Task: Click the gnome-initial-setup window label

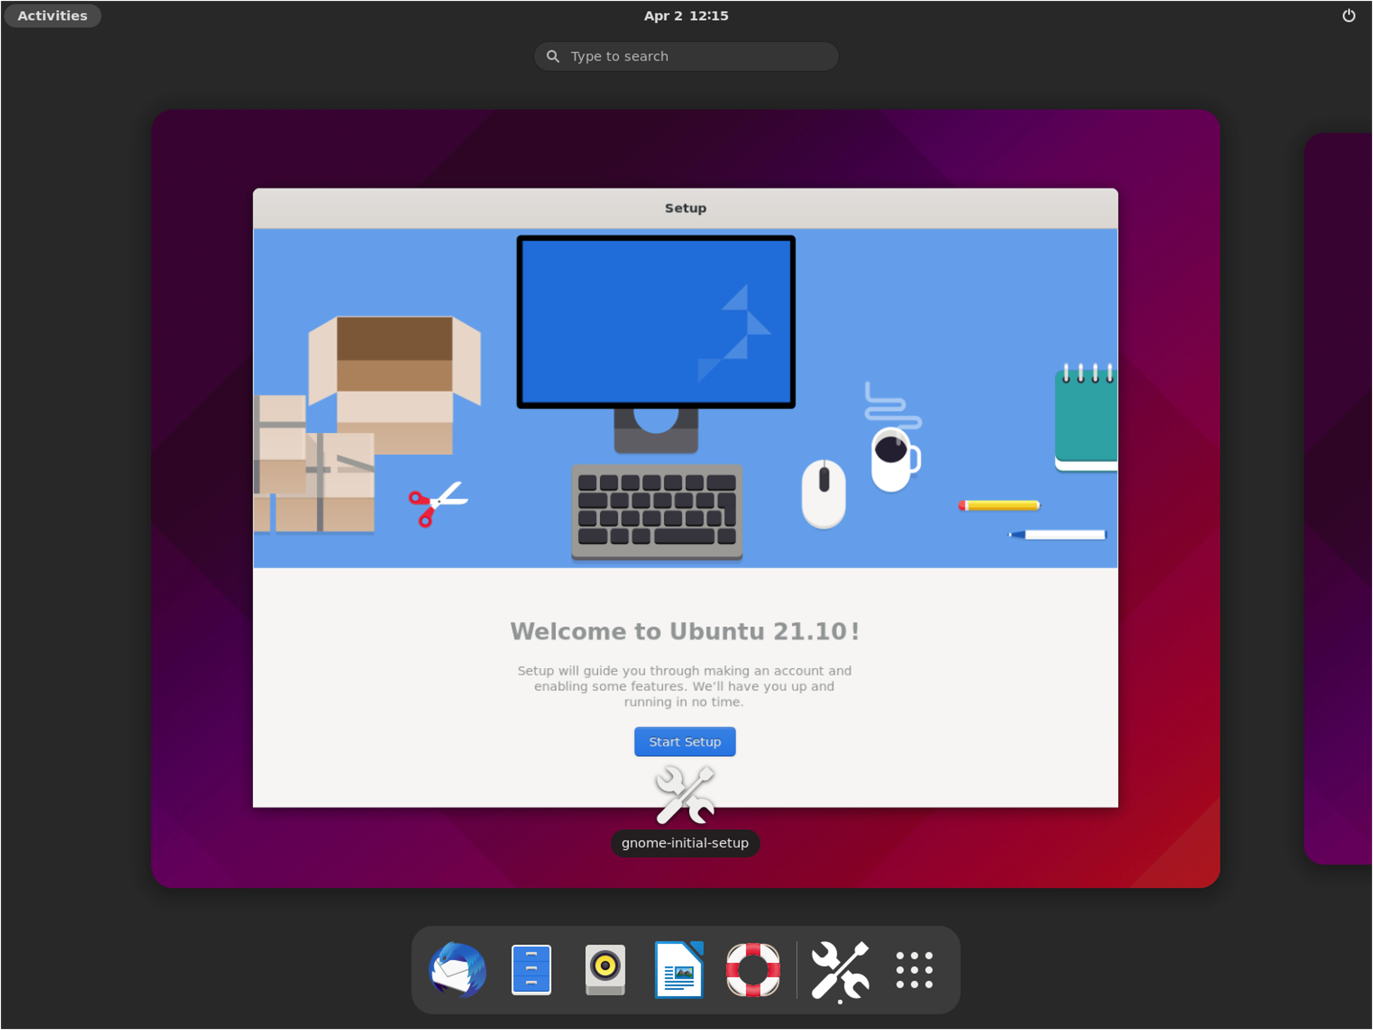Action: [x=685, y=843]
